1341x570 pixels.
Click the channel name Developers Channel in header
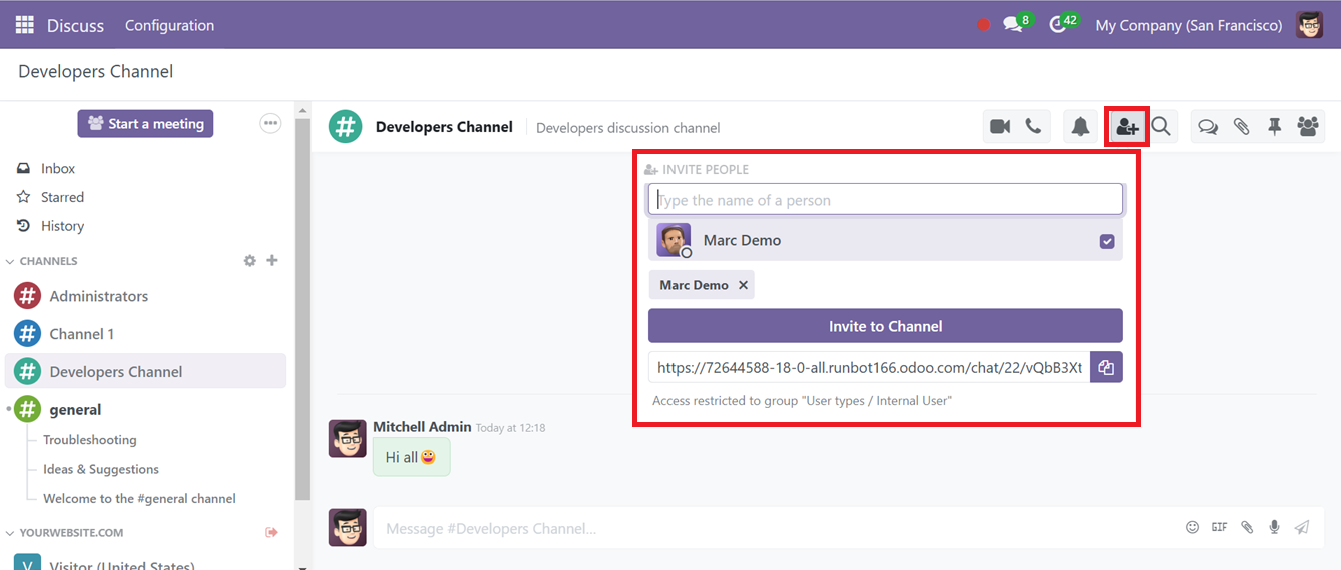coord(444,127)
